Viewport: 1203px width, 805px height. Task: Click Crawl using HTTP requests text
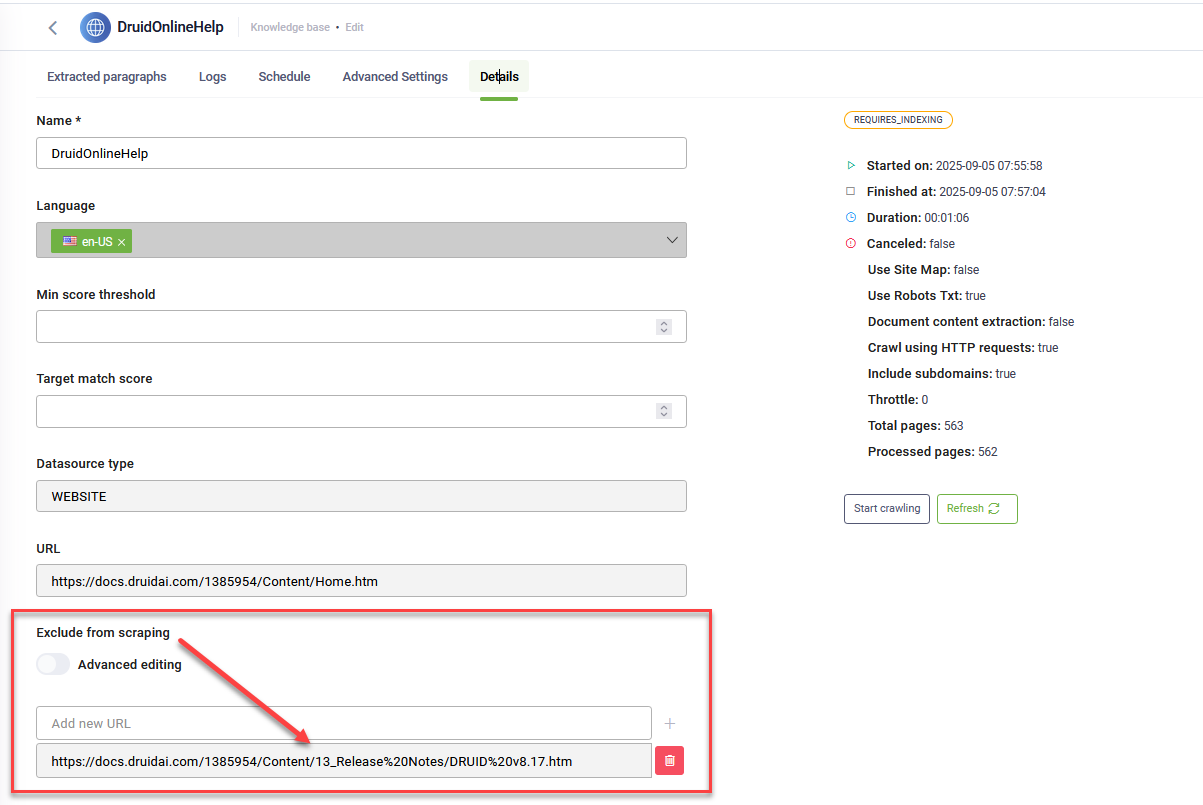click(x=963, y=348)
